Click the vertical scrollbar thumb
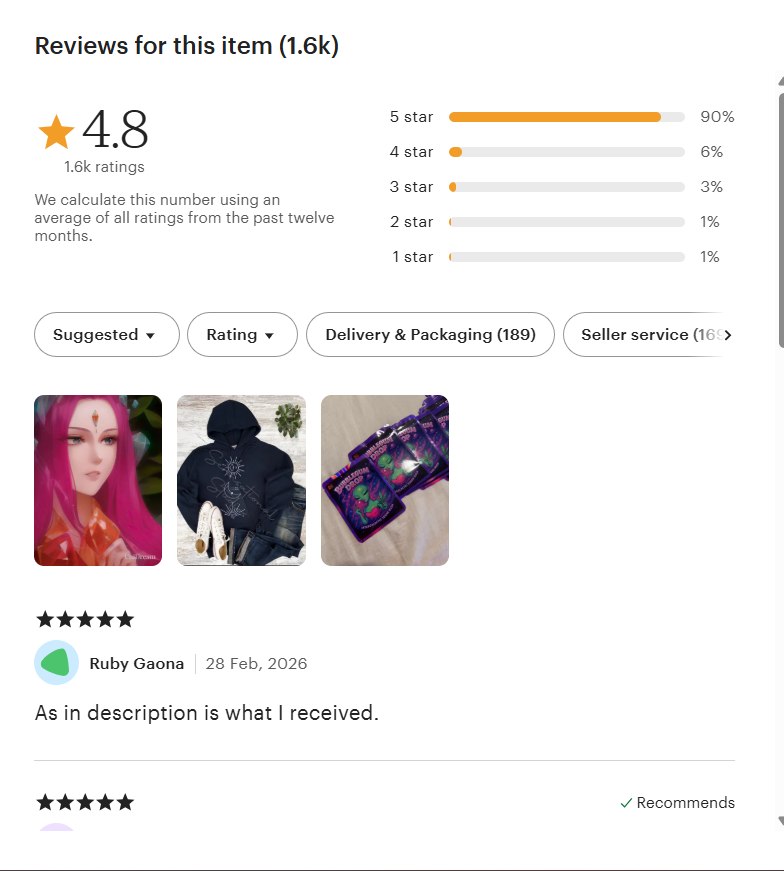This screenshot has height=871, width=784. (781, 221)
